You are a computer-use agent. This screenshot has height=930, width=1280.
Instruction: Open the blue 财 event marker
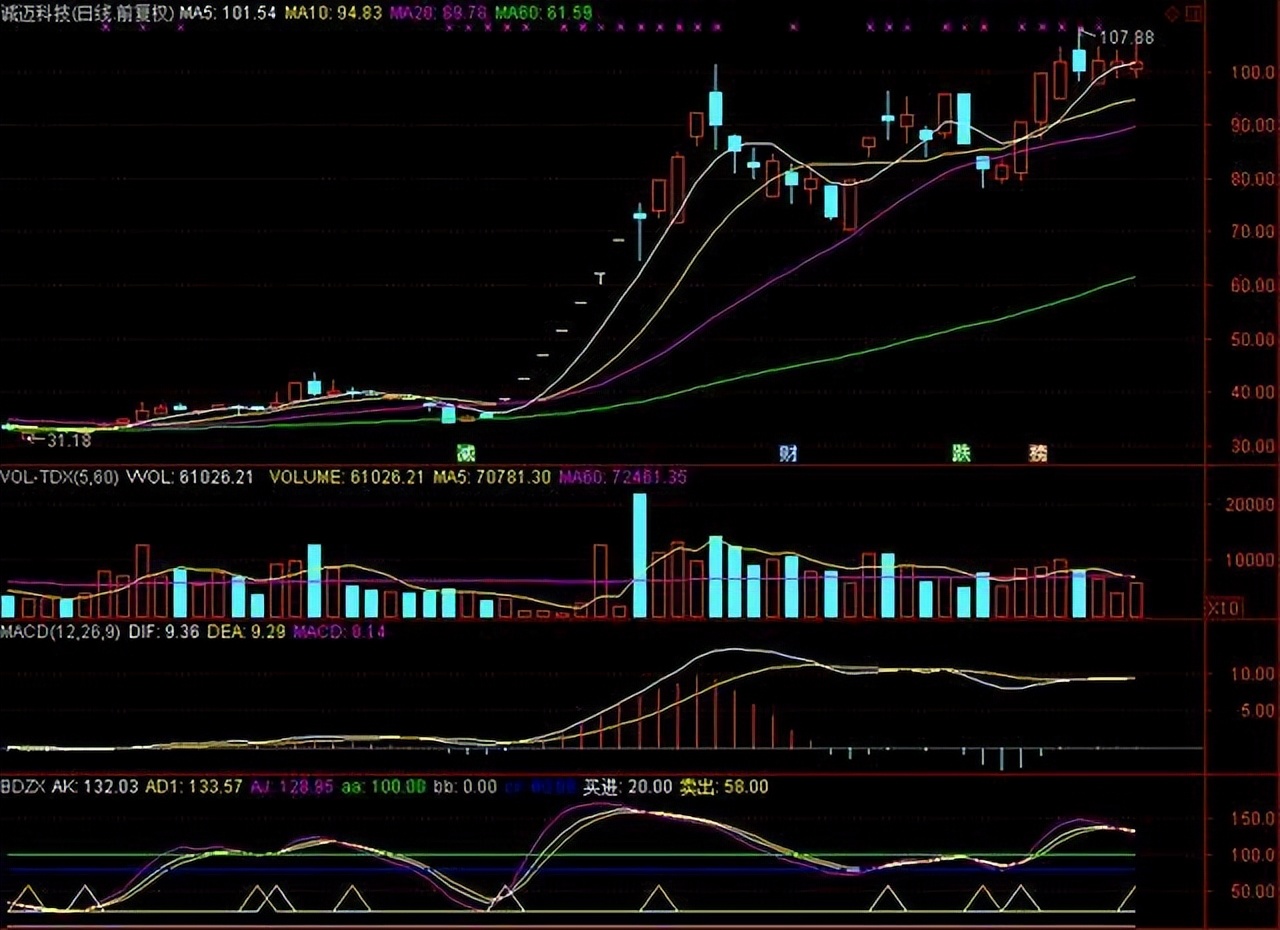pos(789,453)
